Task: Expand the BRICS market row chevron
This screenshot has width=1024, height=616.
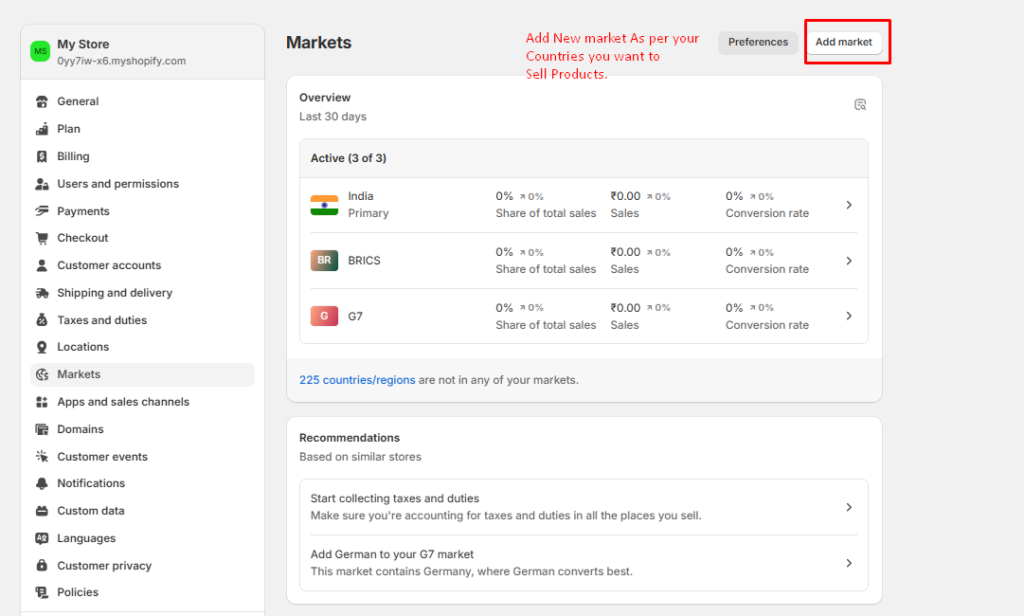Action: point(849,261)
